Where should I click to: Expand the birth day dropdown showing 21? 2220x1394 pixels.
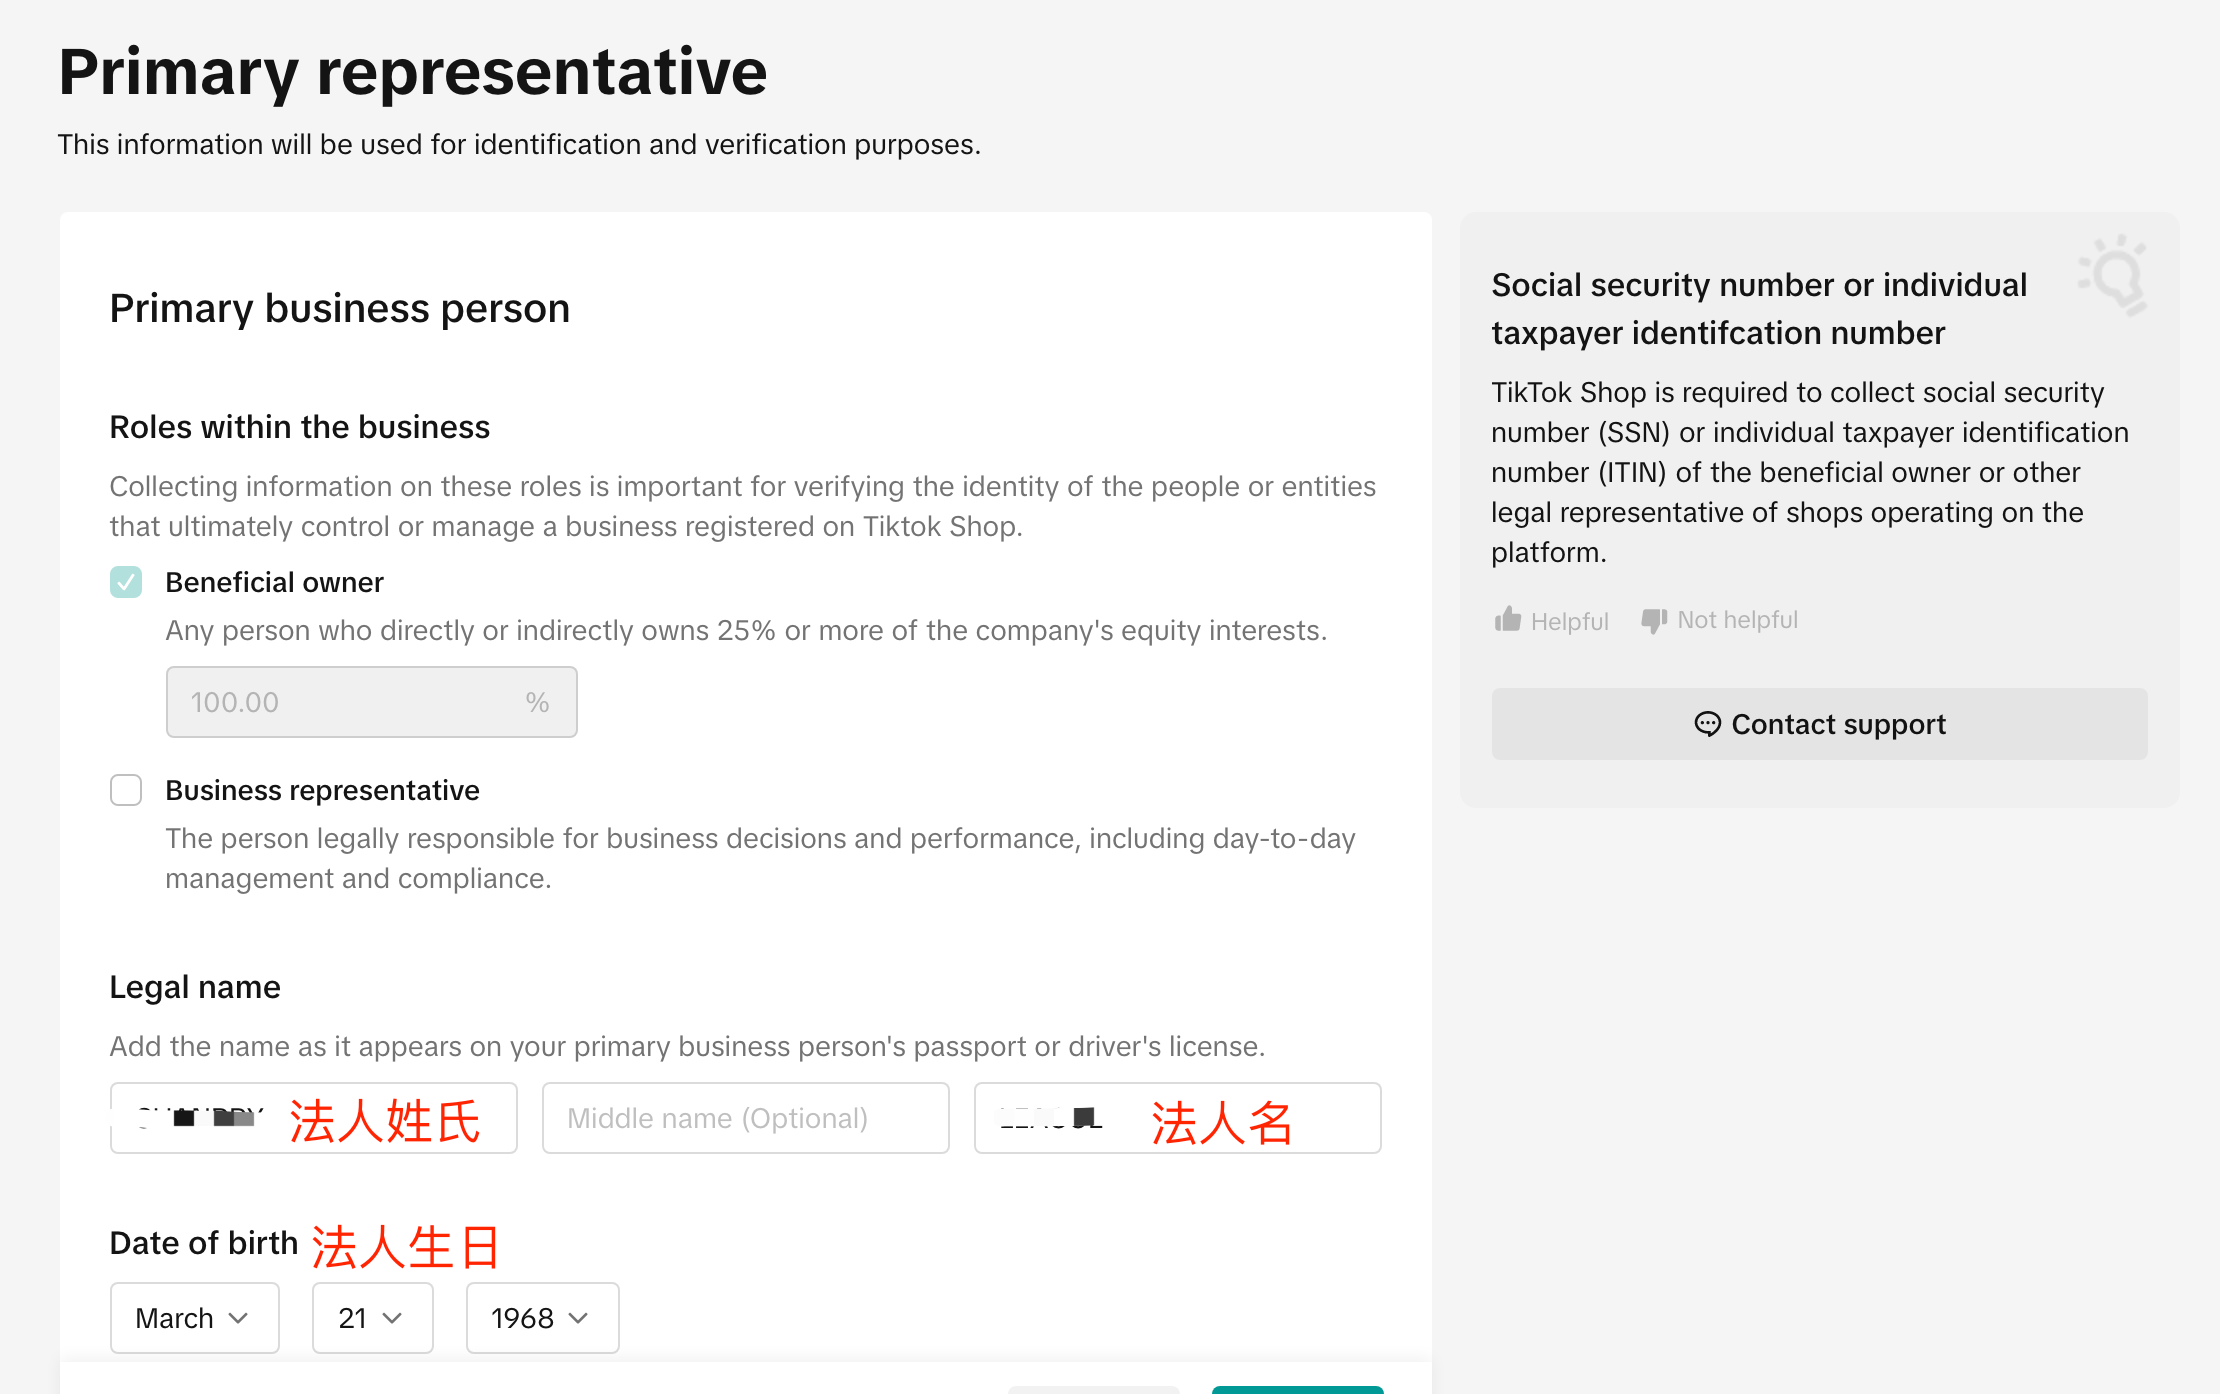pyautogui.click(x=372, y=1318)
